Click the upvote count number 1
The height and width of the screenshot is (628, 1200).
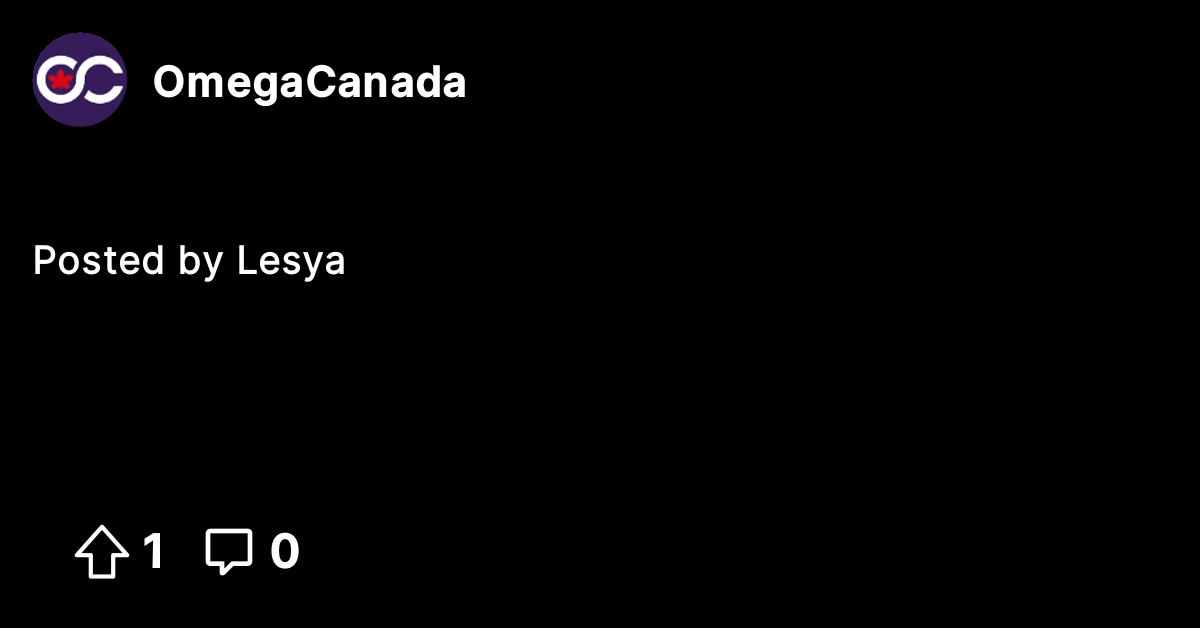click(x=152, y=552)
